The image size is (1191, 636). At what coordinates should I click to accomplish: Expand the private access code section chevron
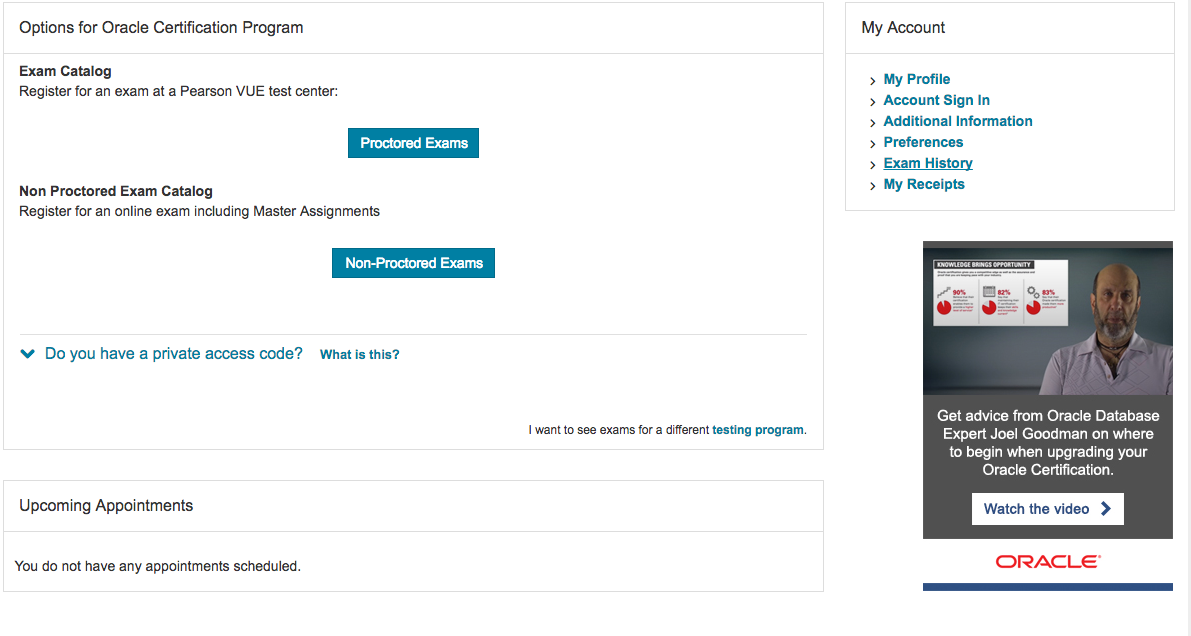[x=27, y=353]
